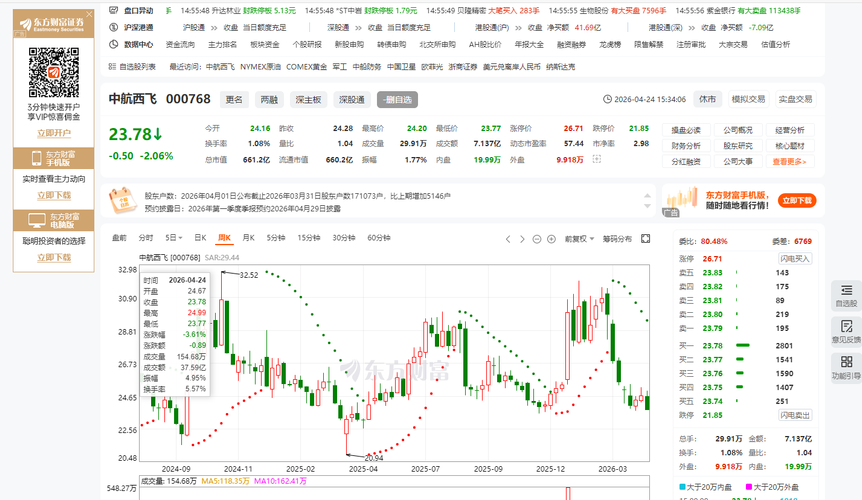Click the 更名 tag button
862x500 pixels.
pyautogui.click(x=234, y=99)
